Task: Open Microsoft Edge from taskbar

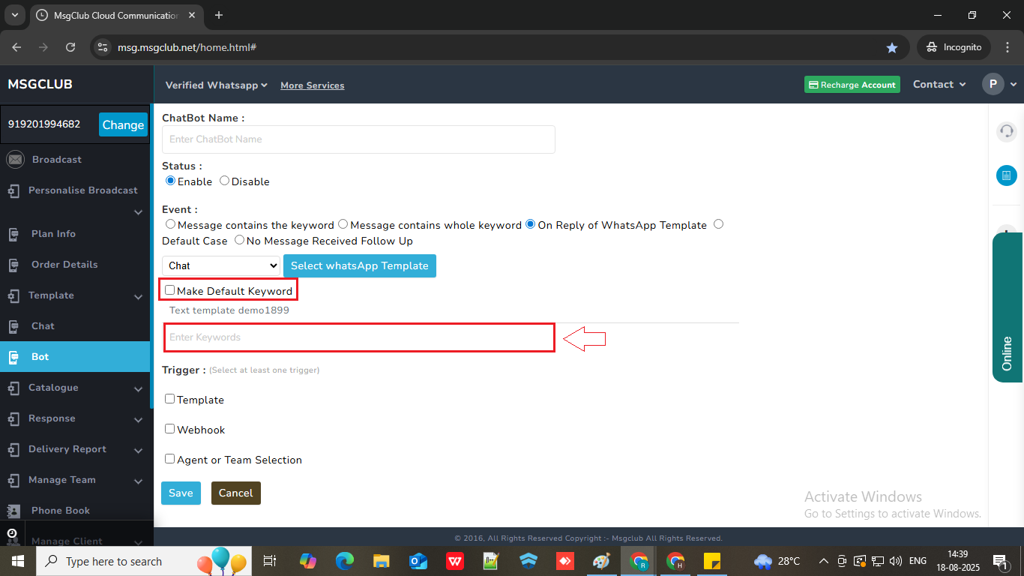Action: click(344, 561)
